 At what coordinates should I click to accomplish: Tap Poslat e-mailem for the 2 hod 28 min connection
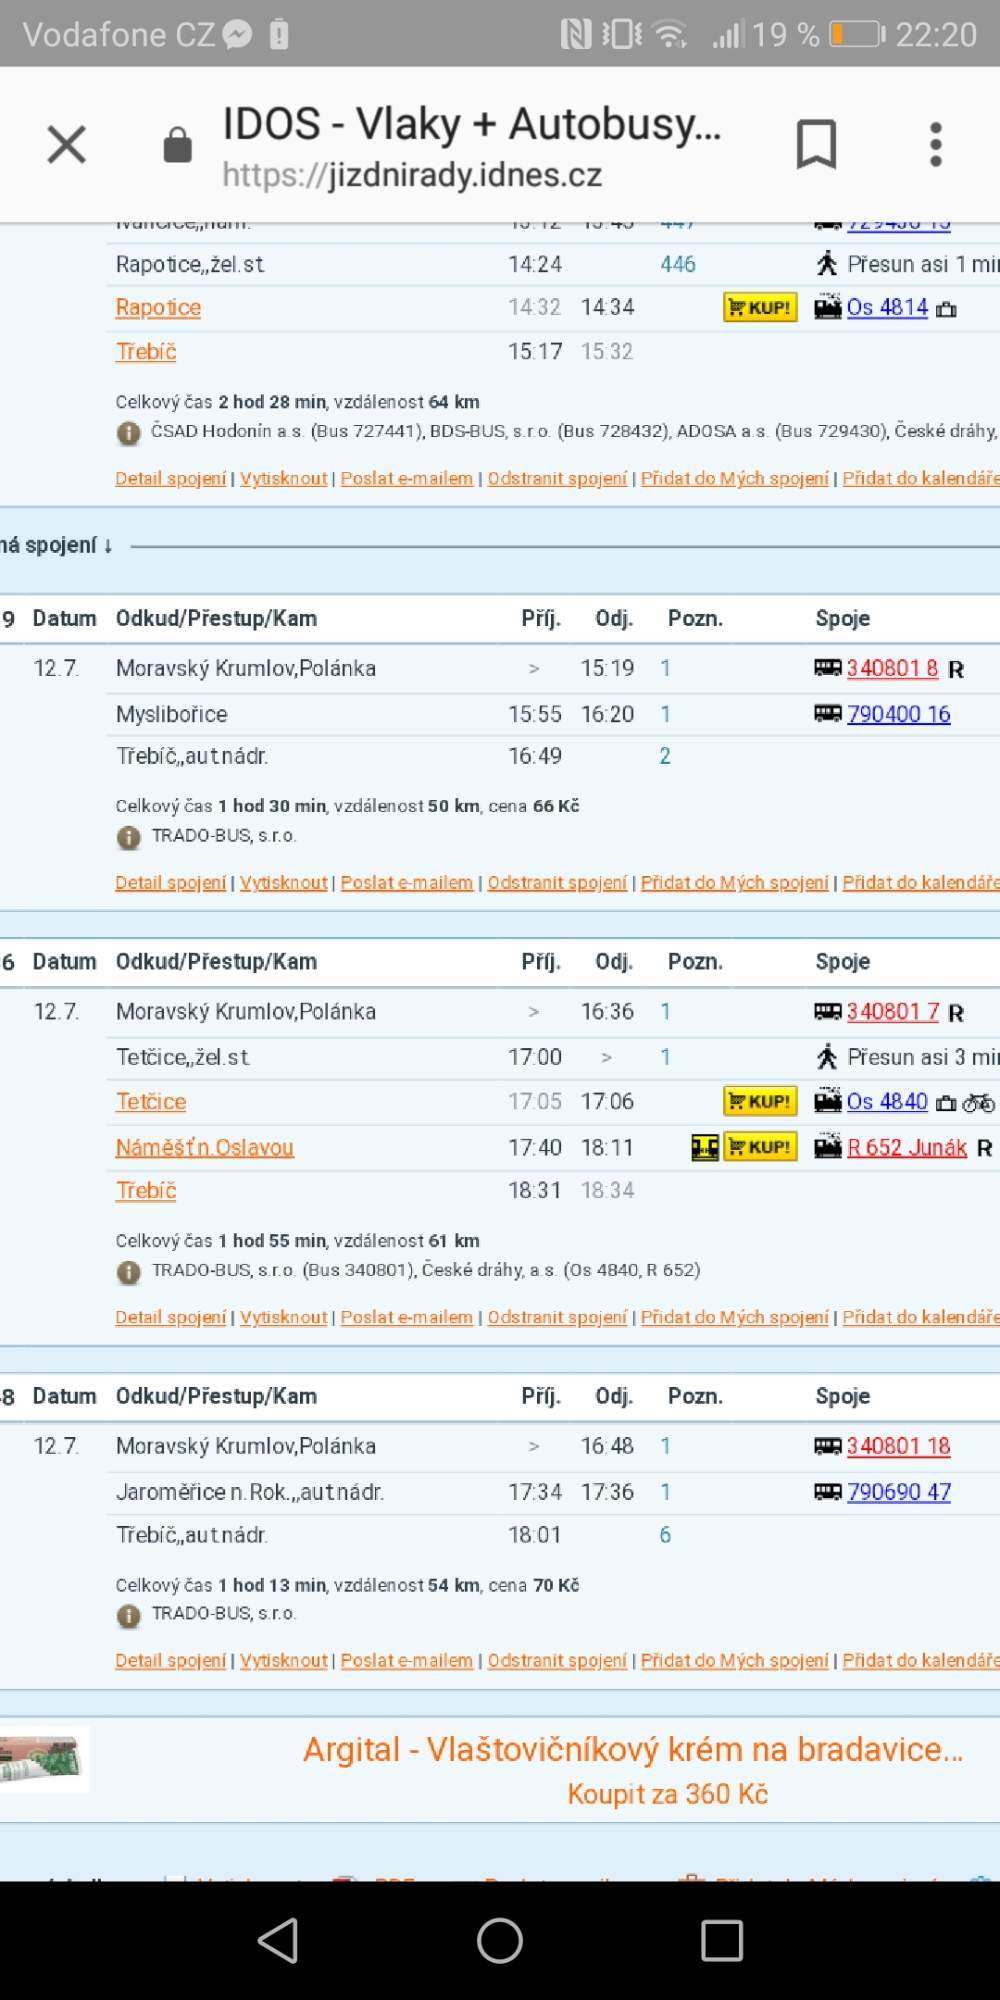pyautogui.click(x=407, y=479)
